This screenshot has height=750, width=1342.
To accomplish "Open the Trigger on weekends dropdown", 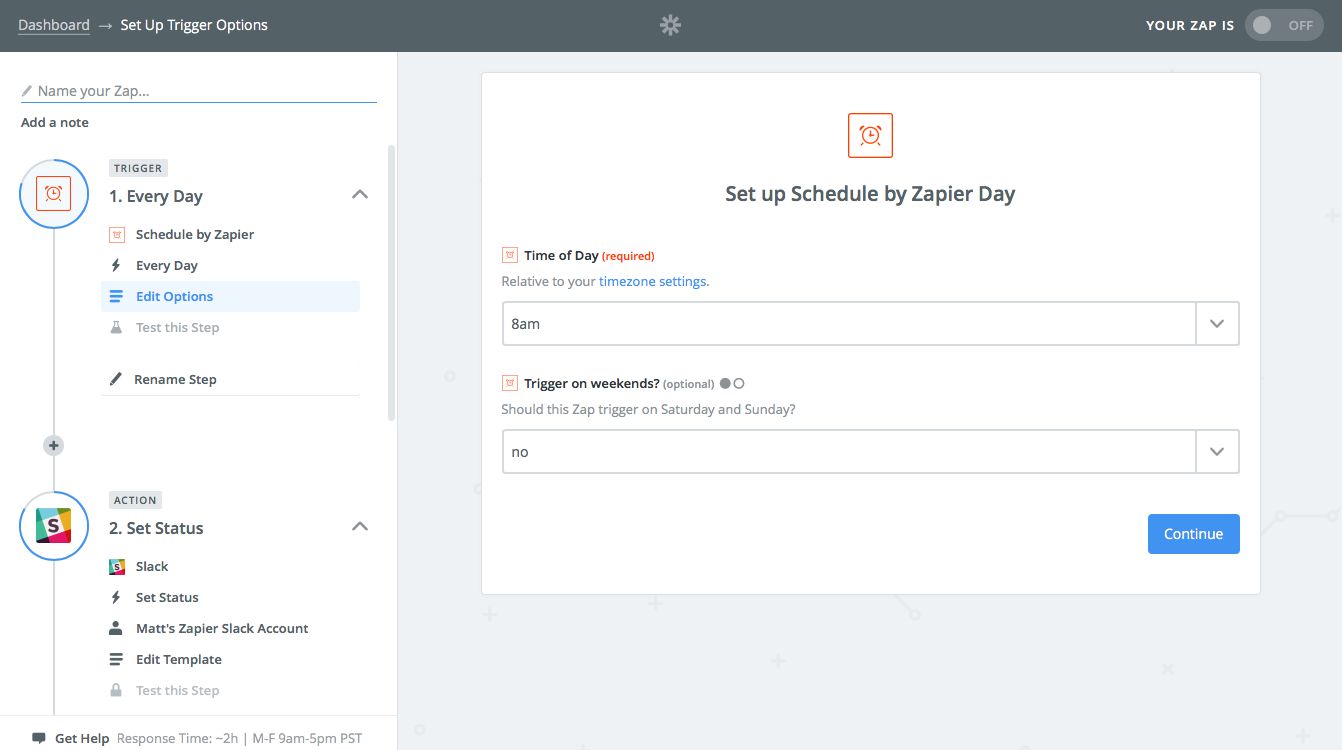I will click(x=1217, y=452).
